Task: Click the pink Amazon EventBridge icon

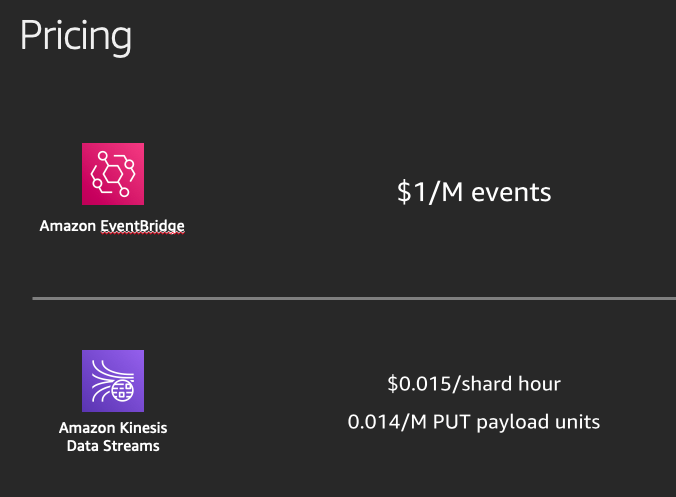Action: pos(113,174)
